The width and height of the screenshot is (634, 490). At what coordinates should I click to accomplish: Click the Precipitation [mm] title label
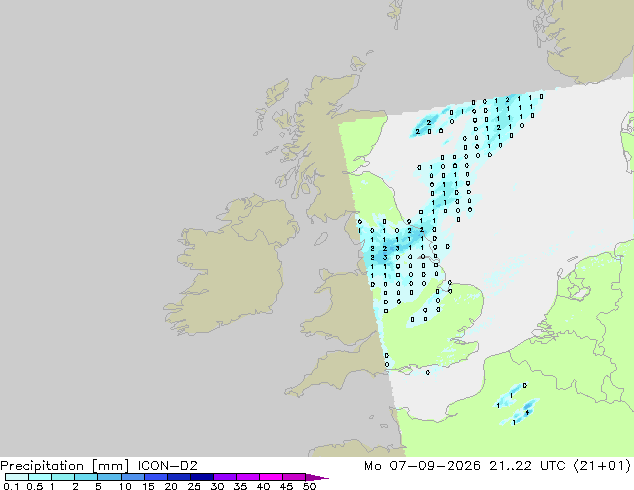65,465
